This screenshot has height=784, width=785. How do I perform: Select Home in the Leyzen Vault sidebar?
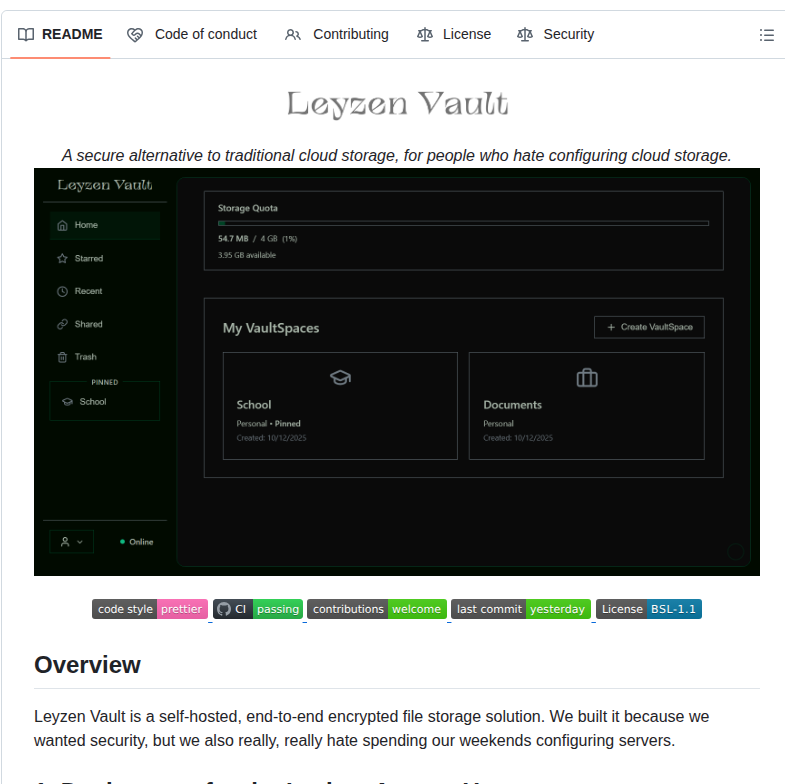pos(105,225)
